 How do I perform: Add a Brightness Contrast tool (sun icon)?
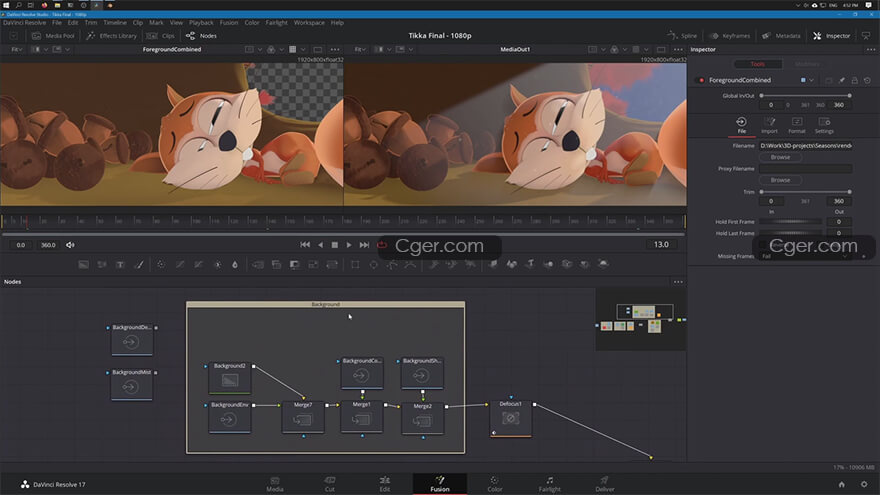[217, 264]
